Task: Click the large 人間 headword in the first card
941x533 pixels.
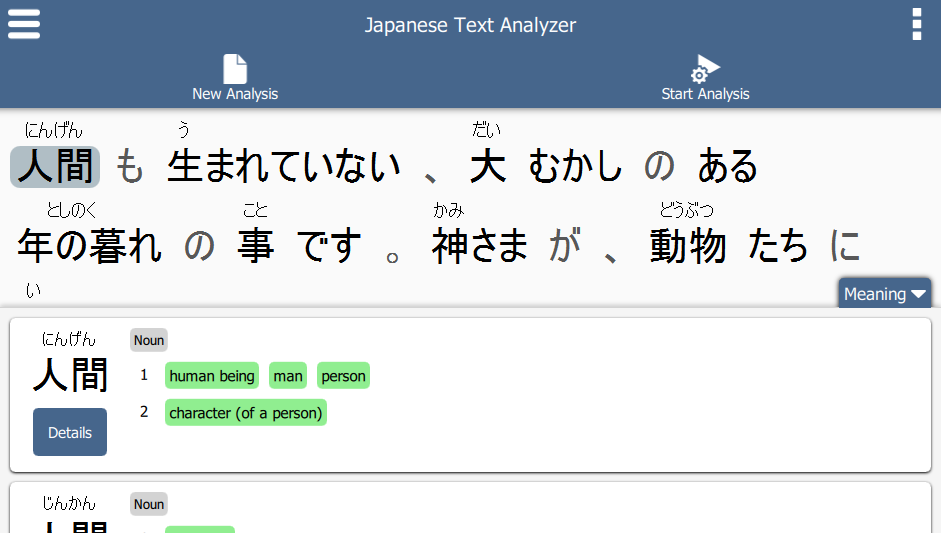Action: pos(70,375)
